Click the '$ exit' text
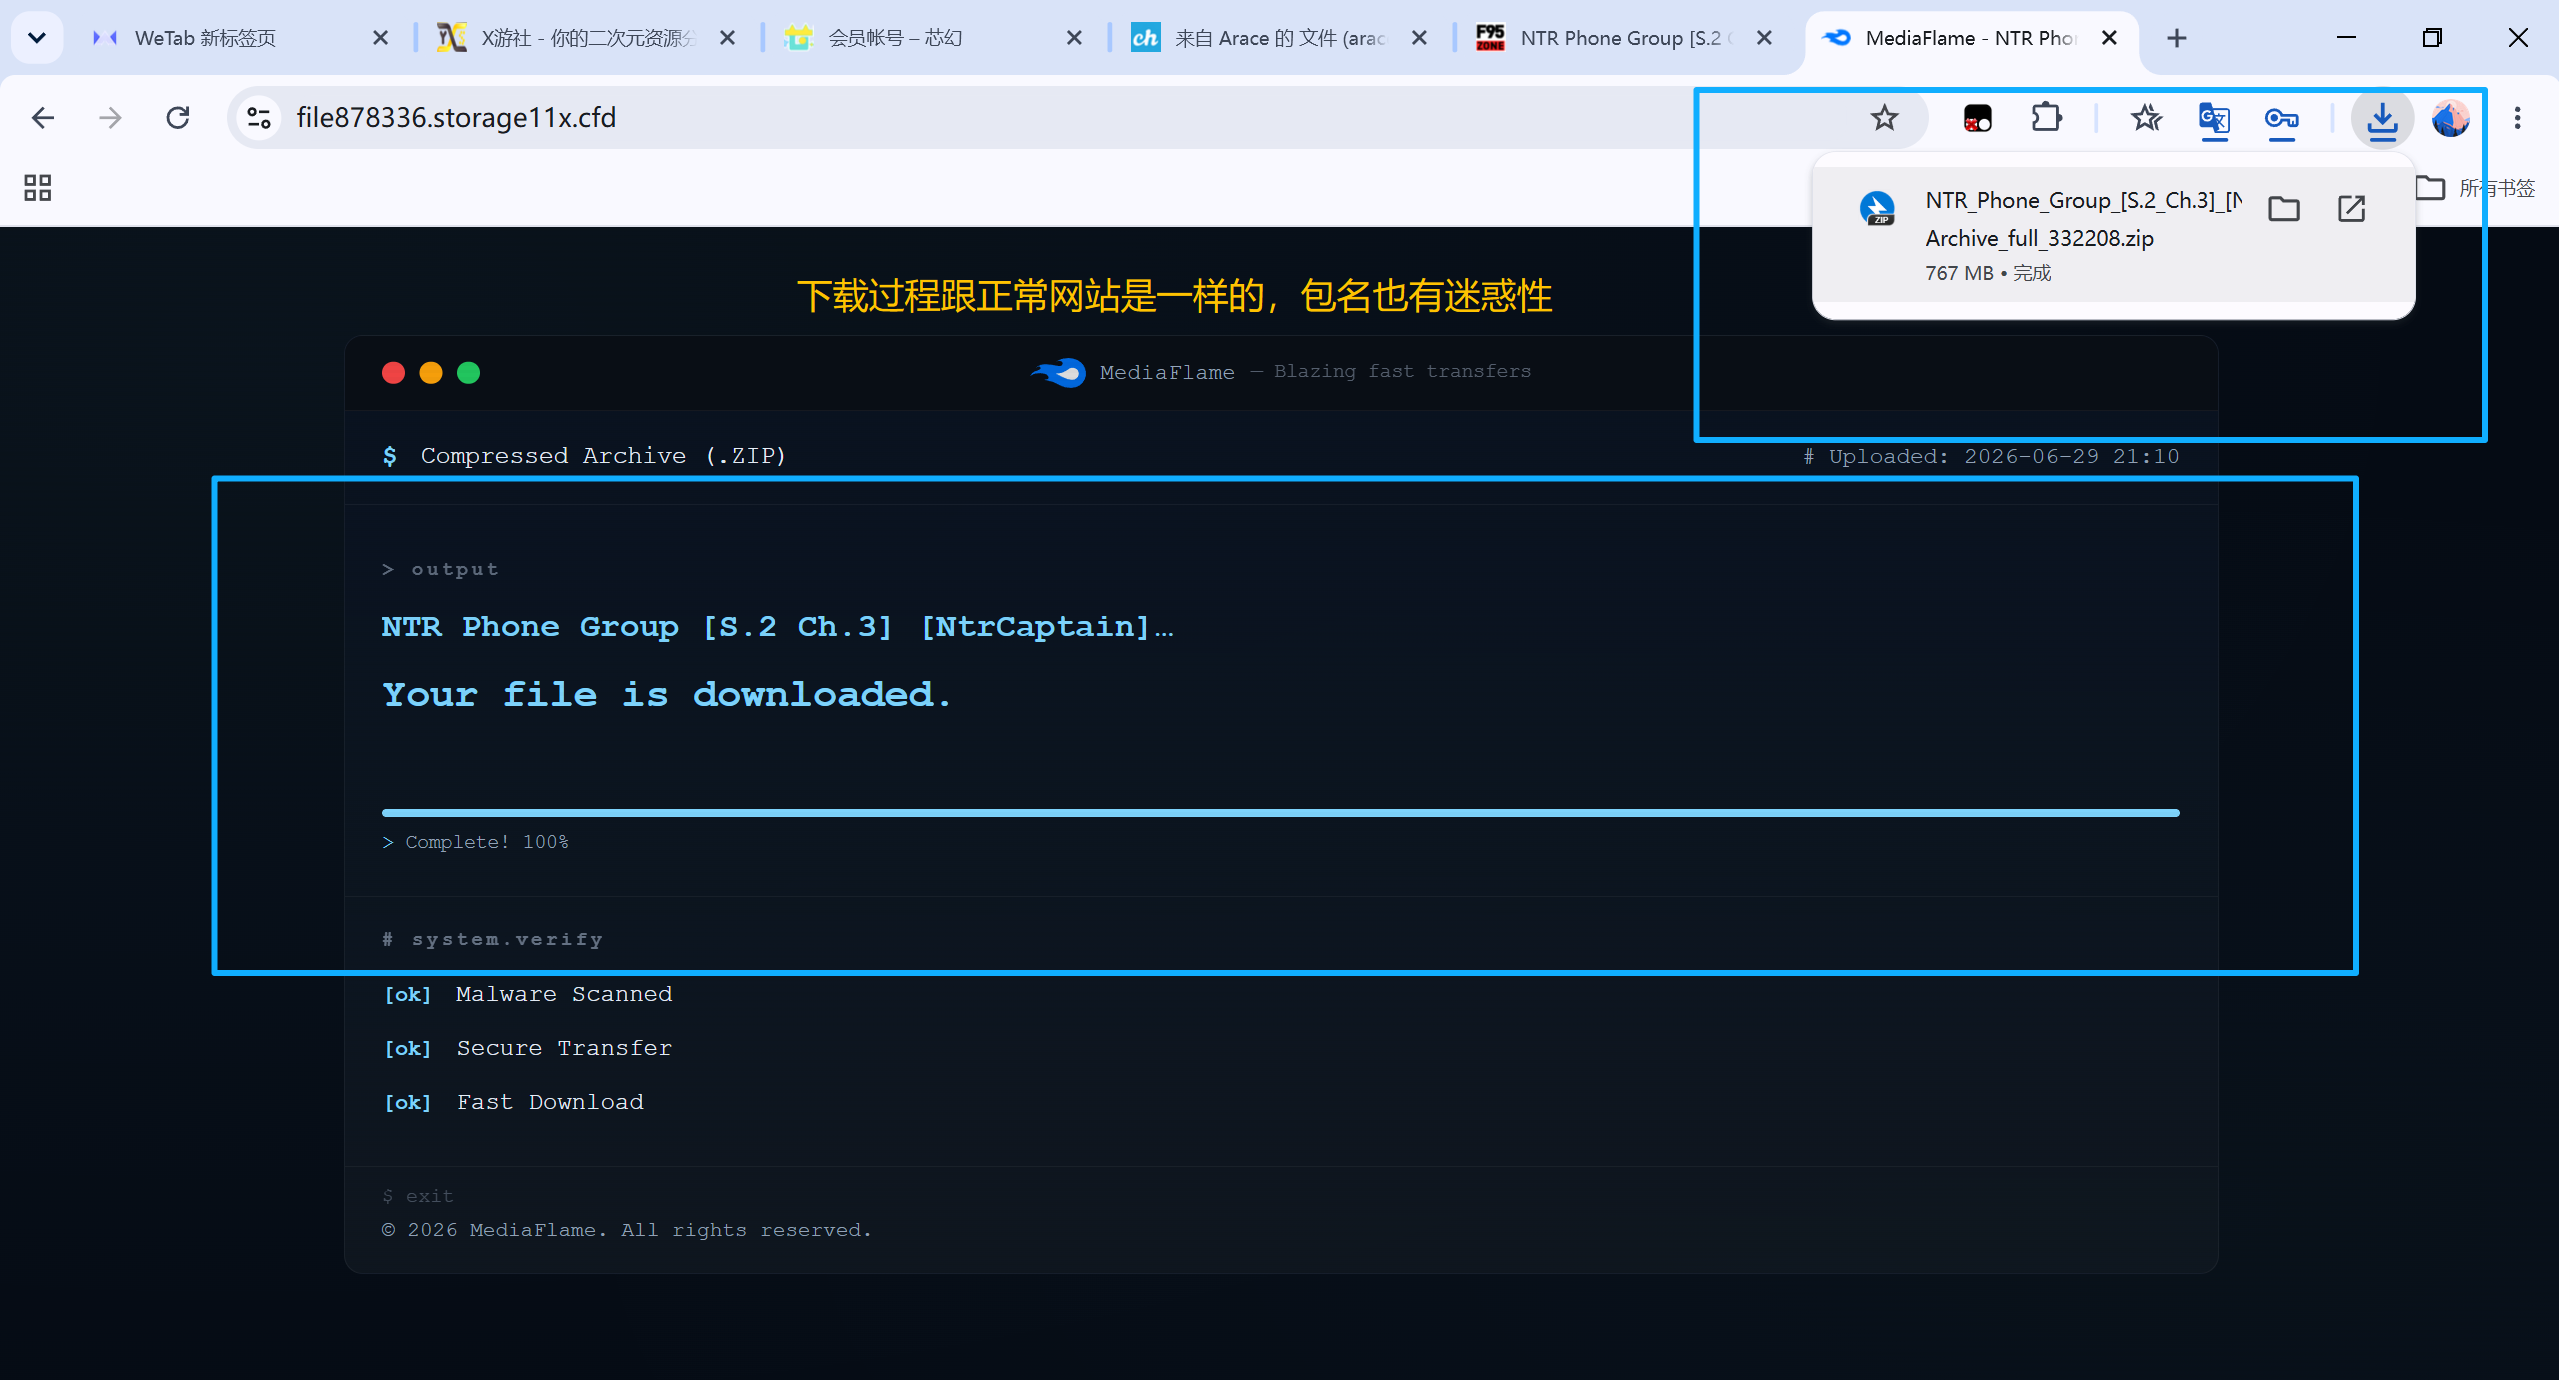Image resolution: width=2559 pixels, height=1380 pixels. (x=417, y=1196)
